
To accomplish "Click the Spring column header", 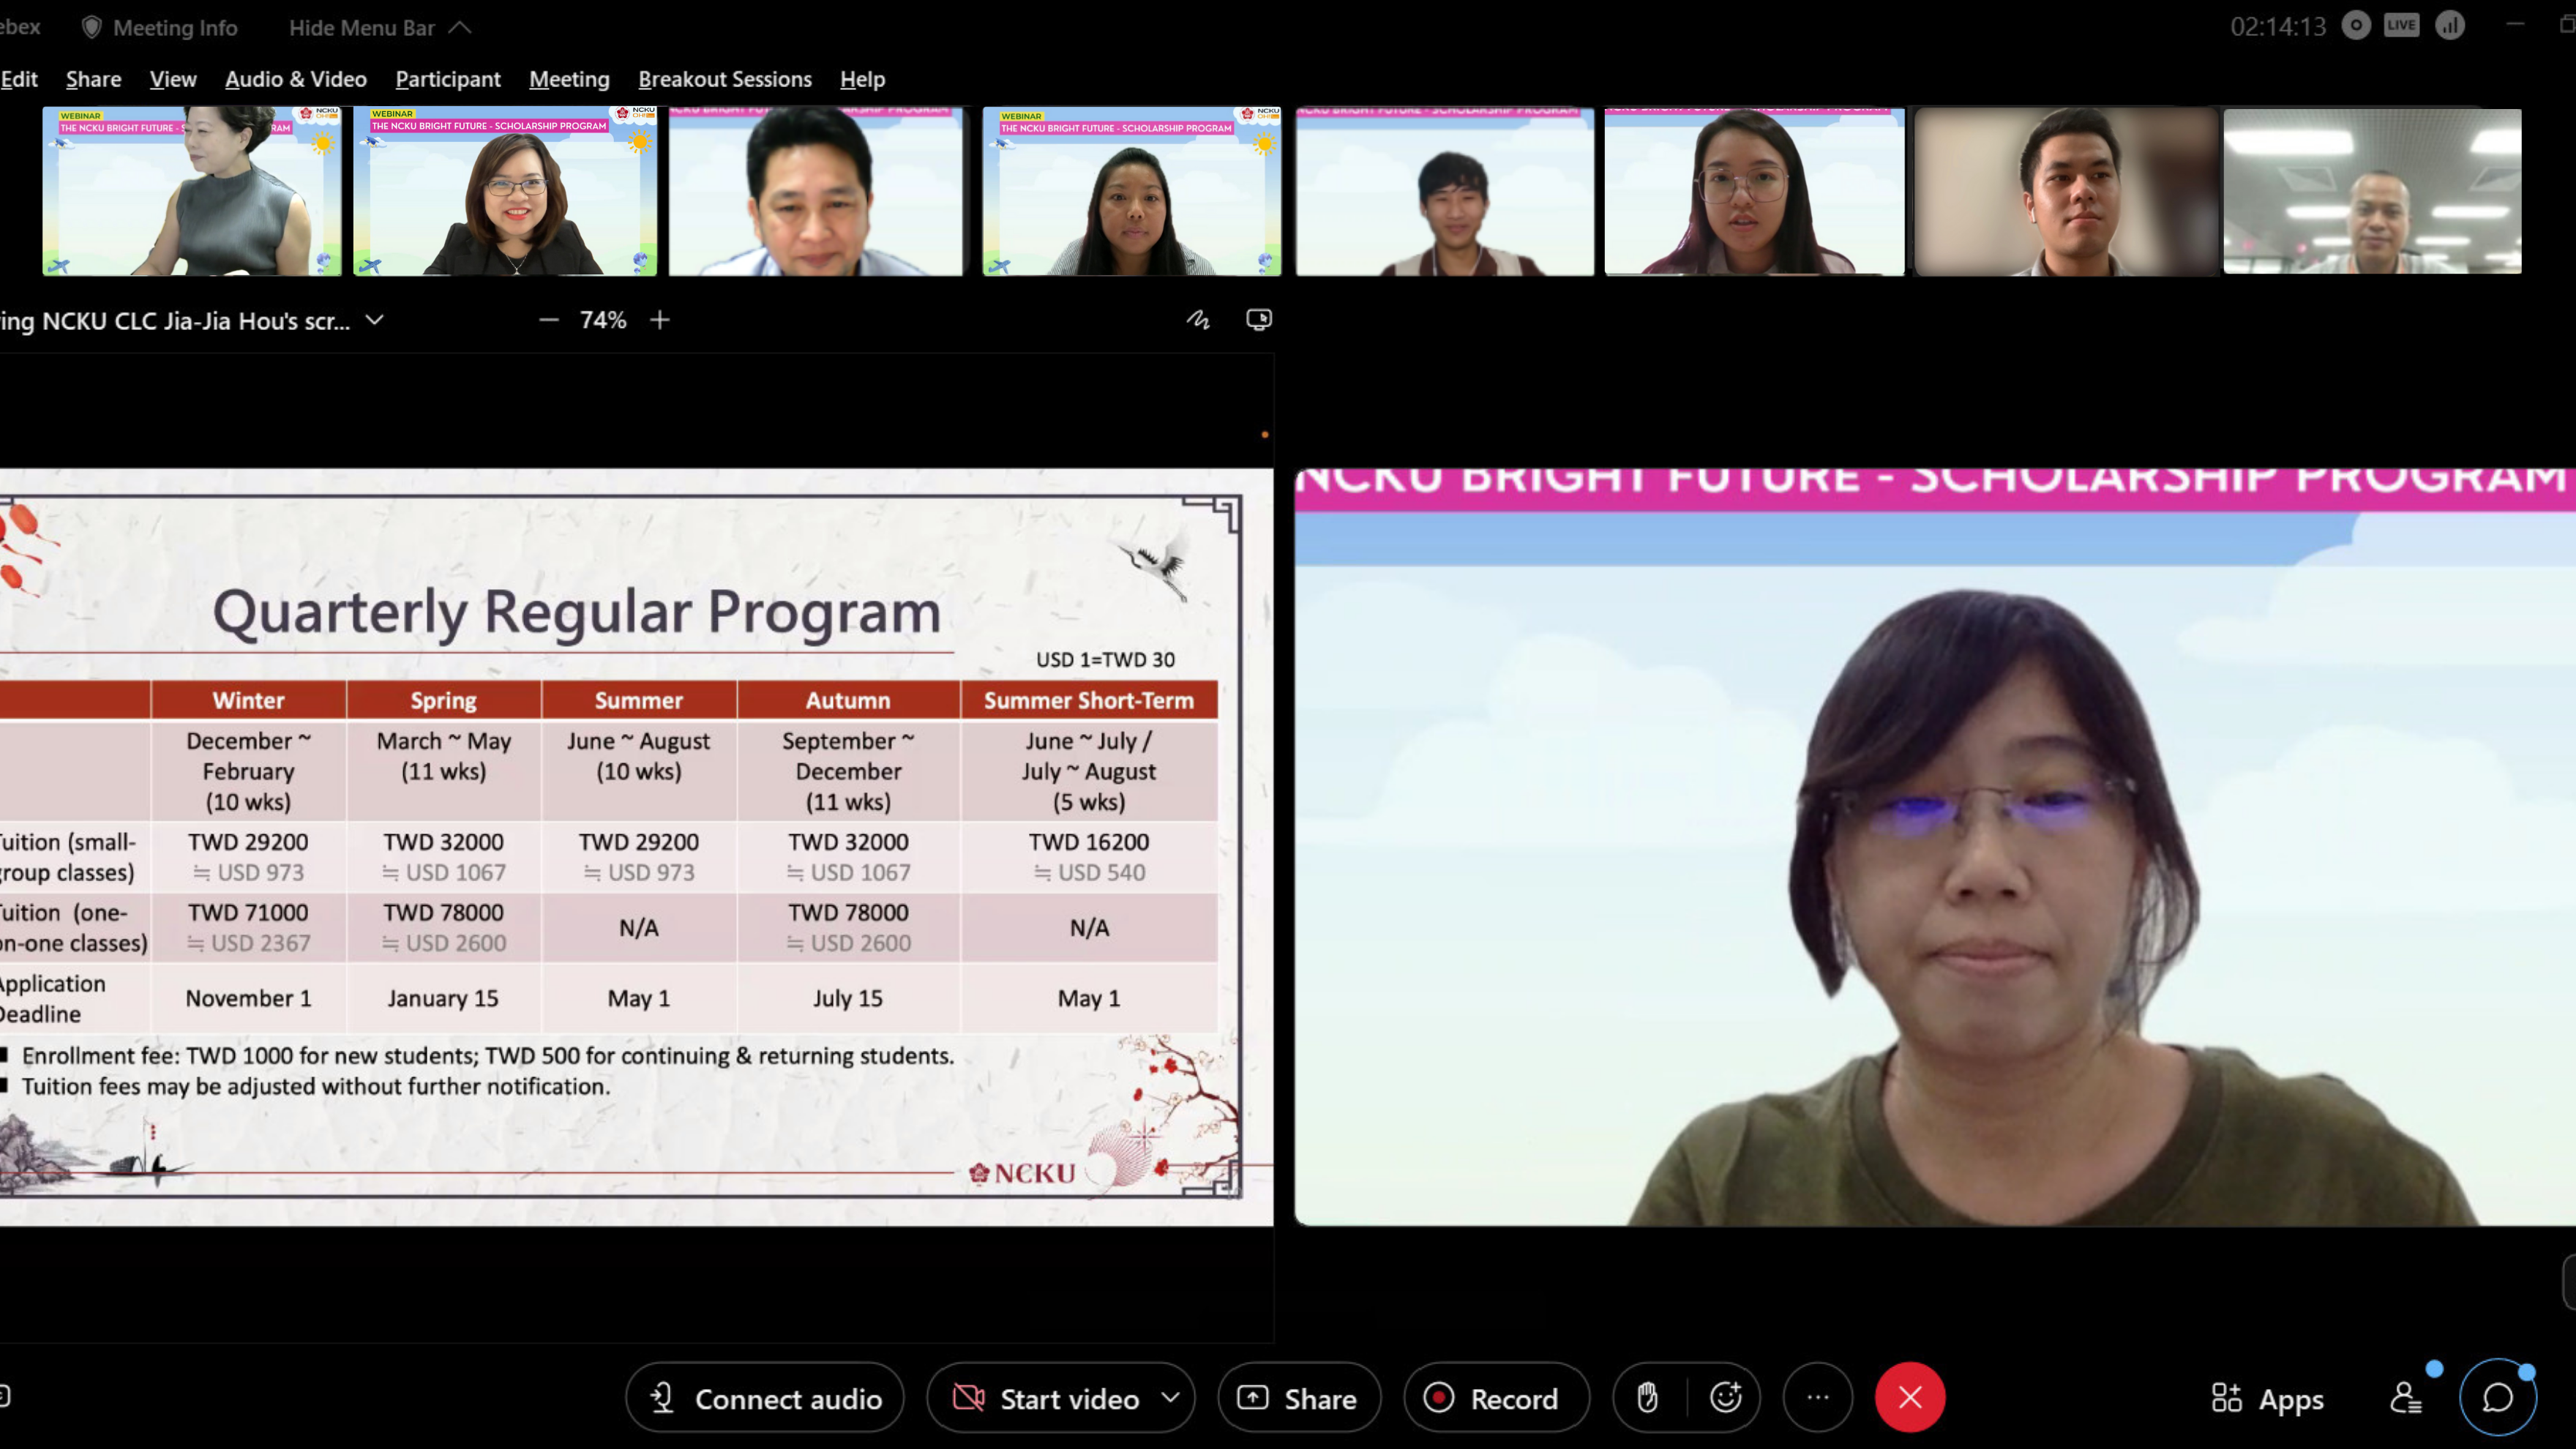I will tap(444, 700).
